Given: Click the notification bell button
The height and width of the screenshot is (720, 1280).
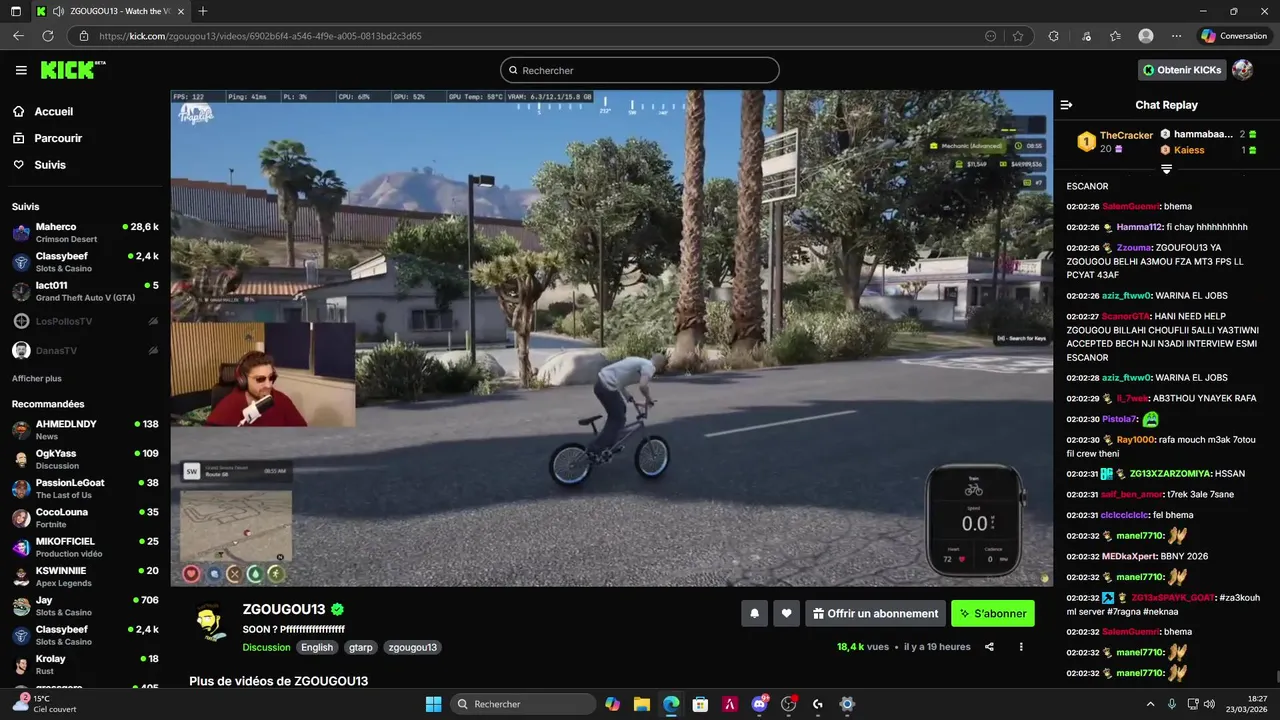Looking at the screenshot, I should (755, 613).
